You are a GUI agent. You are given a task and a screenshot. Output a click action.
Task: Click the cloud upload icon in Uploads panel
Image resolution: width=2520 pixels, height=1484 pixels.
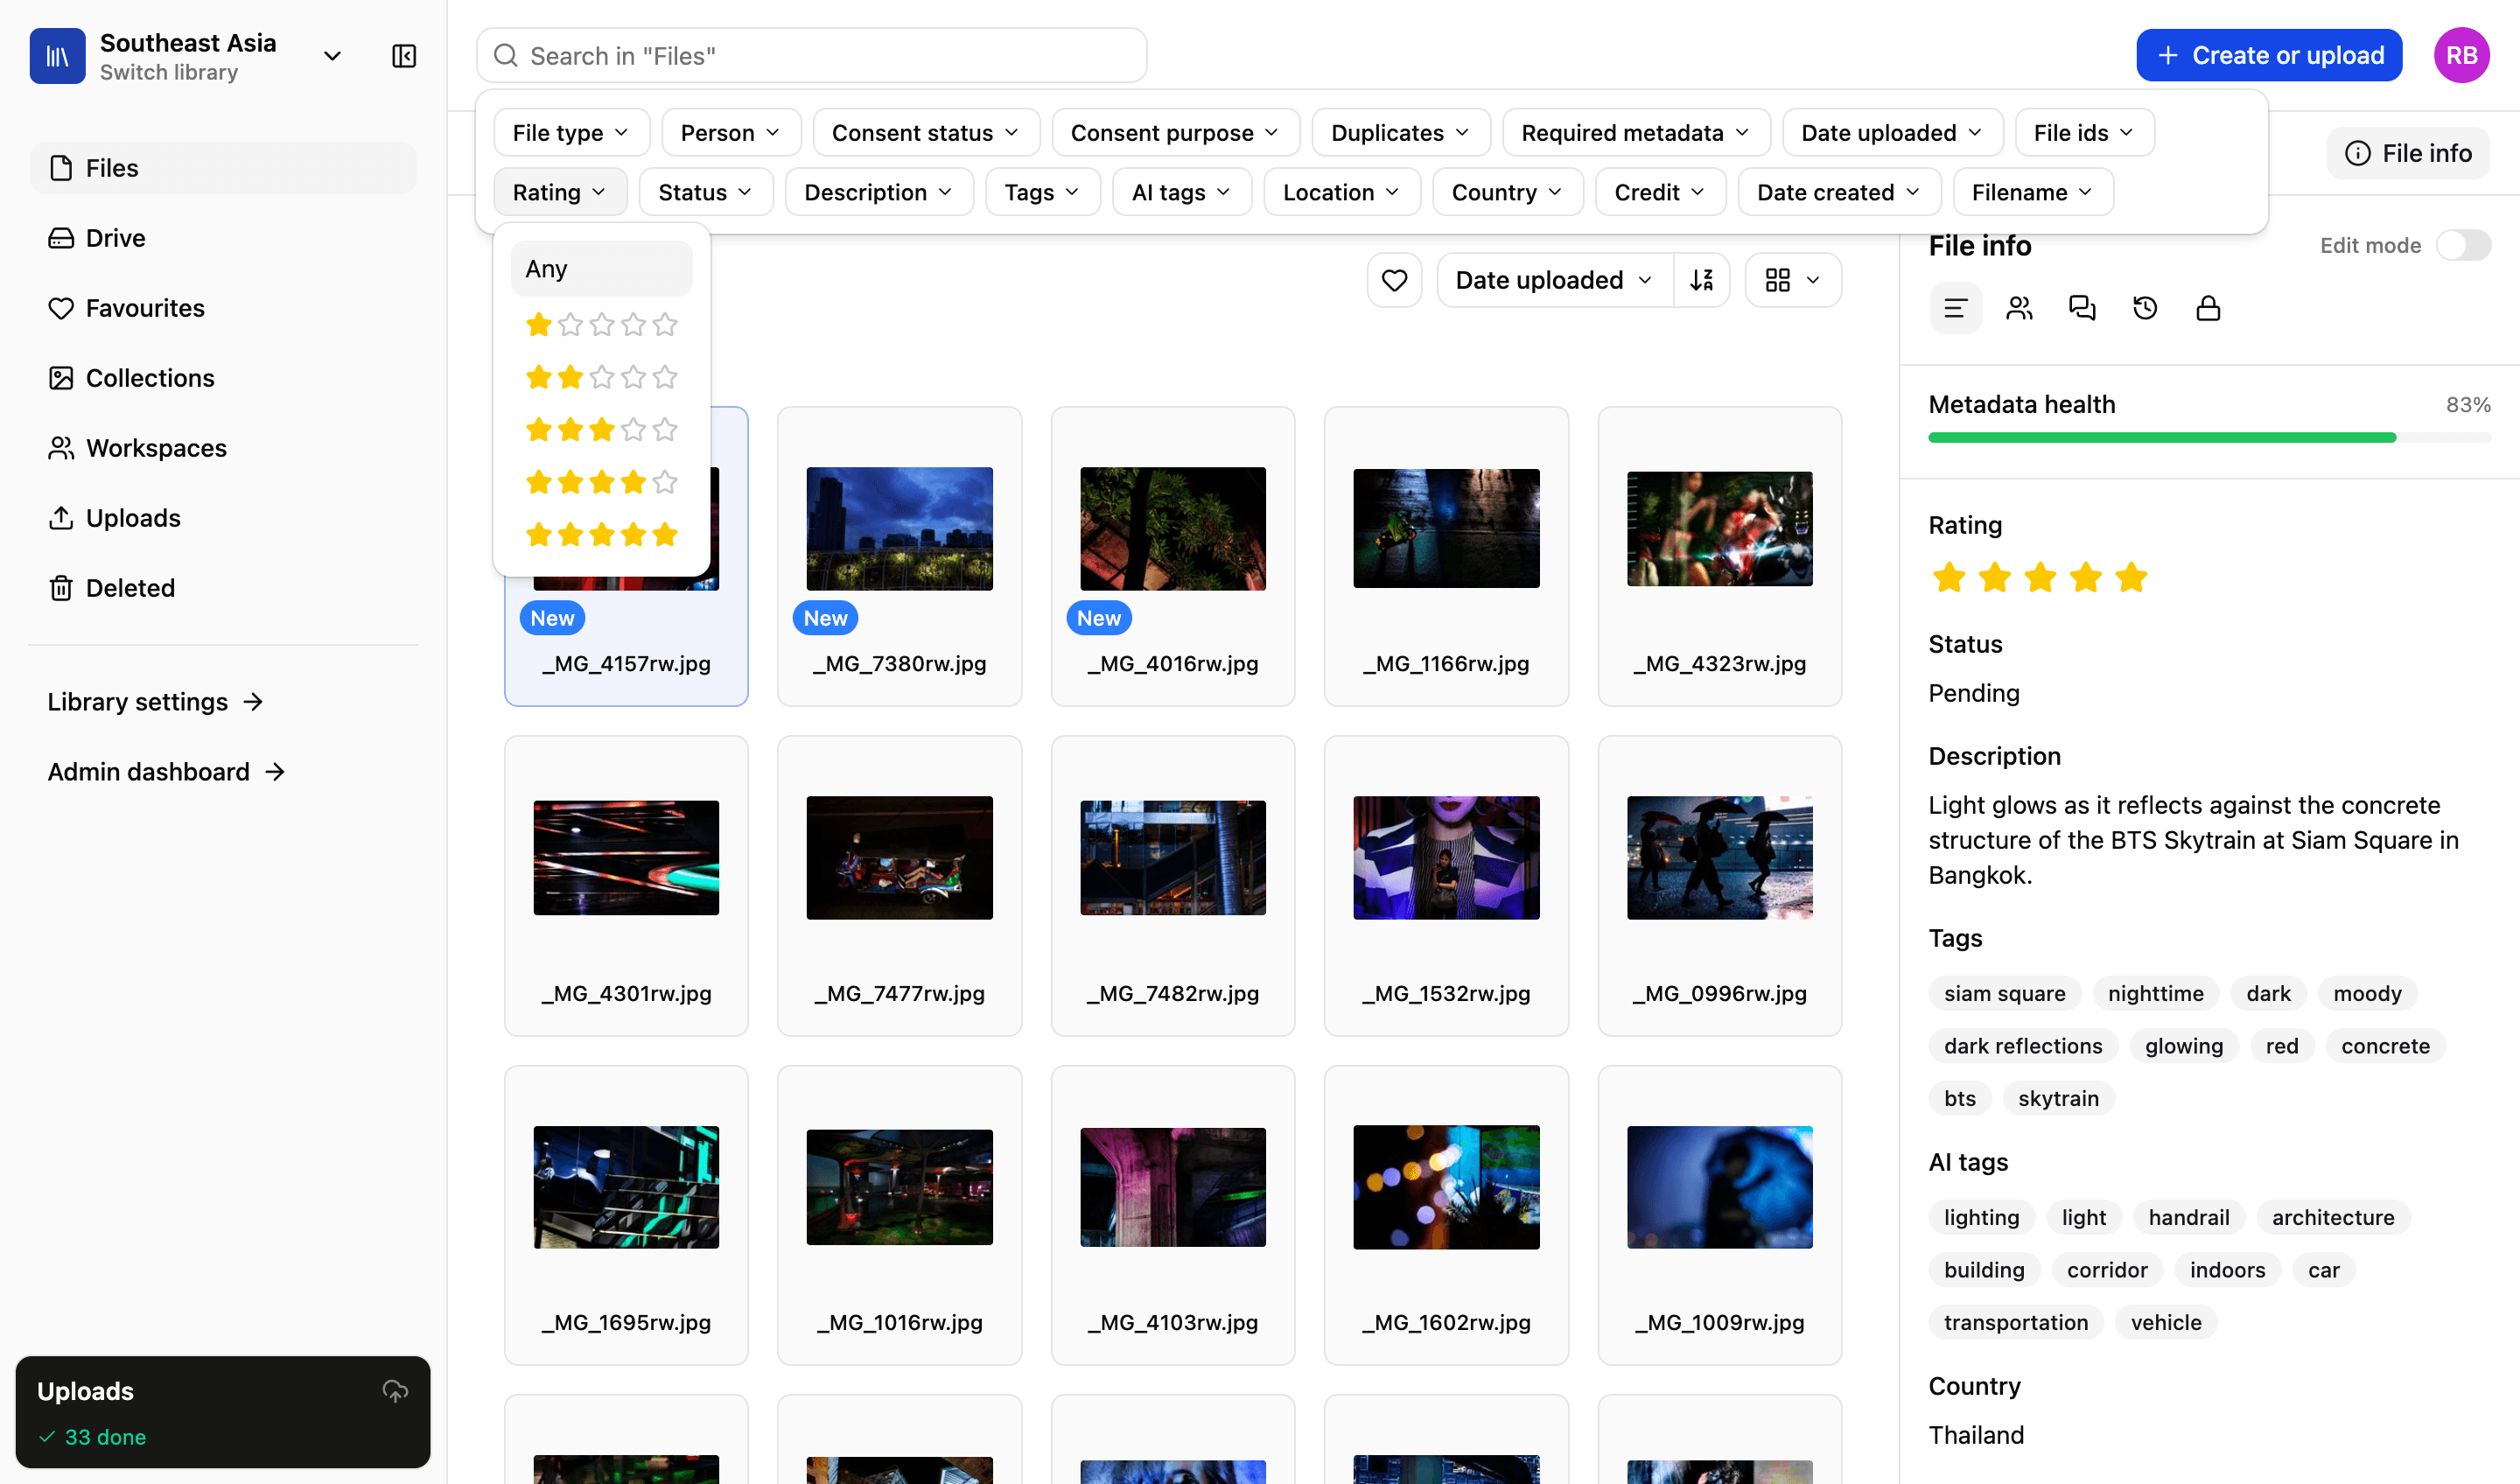(x=395, y=1391)
